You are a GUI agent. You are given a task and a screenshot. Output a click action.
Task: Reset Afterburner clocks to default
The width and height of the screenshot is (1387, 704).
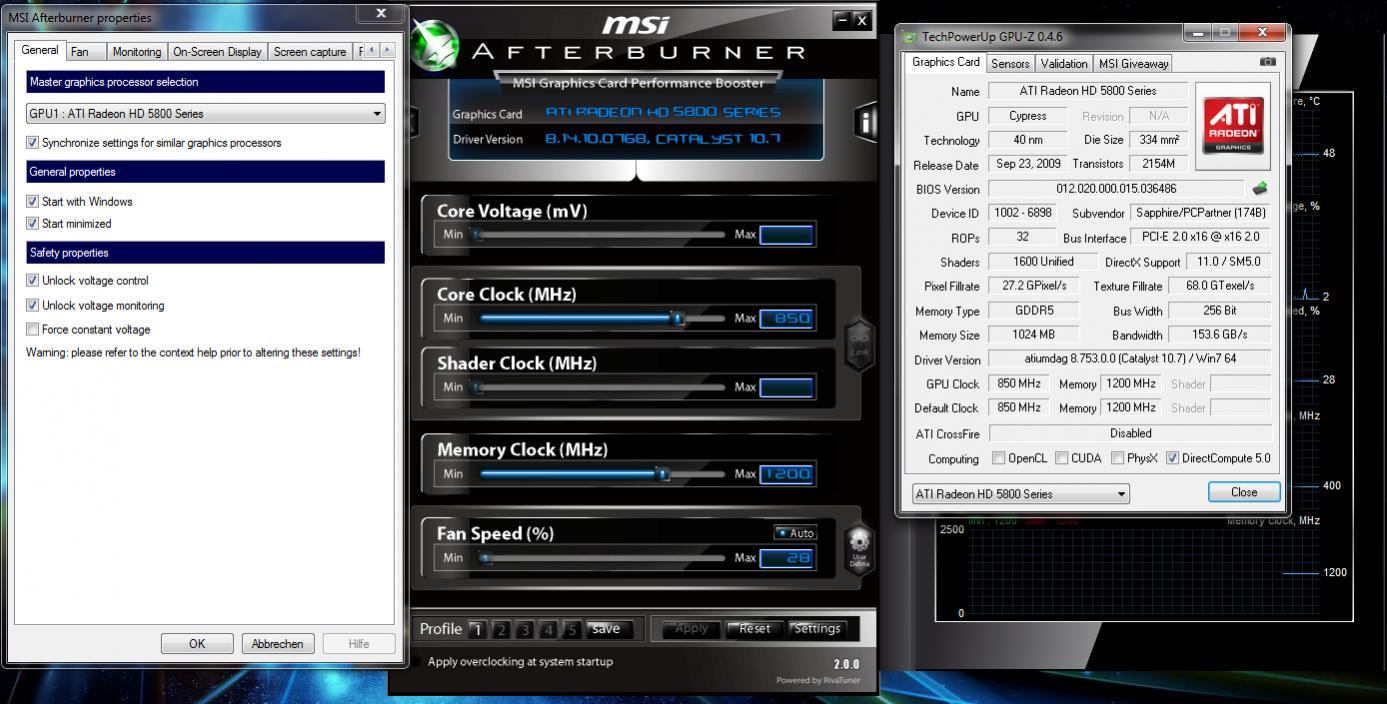pyautogui.click(x=754, y=629)
